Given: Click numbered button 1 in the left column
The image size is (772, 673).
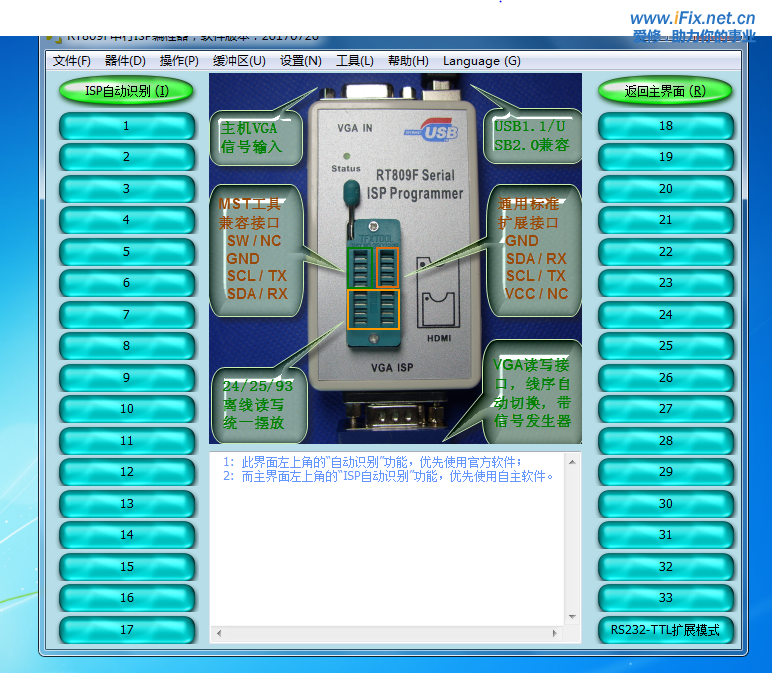Looking at the screenshot, I should pyautogui.click(x=126, y=126).
